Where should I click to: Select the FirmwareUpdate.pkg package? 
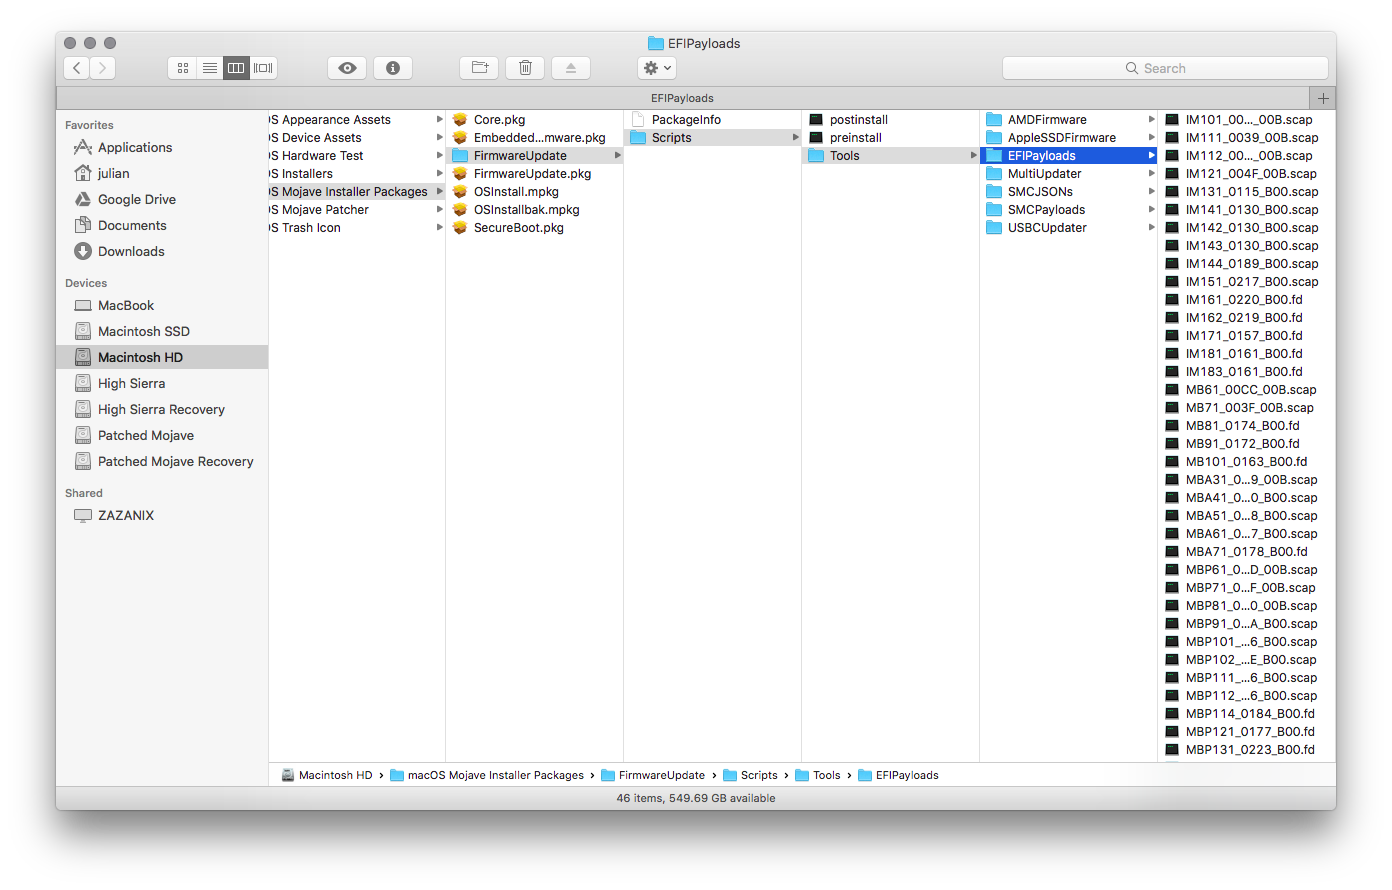click(x=534, y=173)
